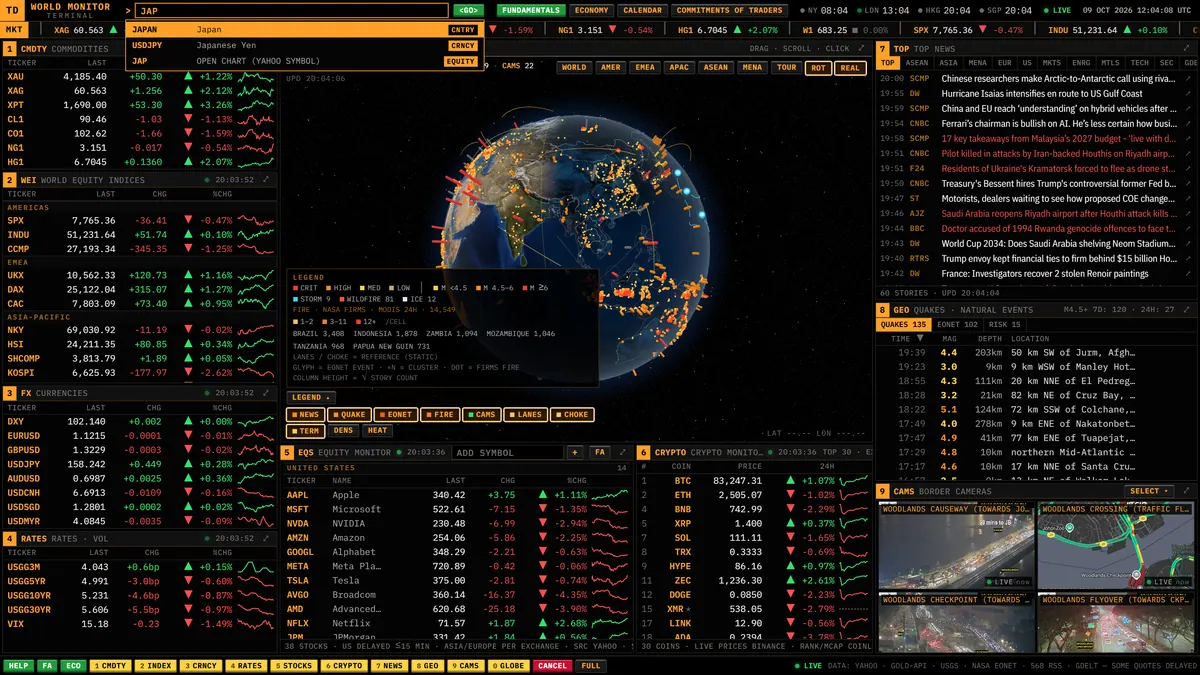
Task: Maximize the Border Cameras panel
Action: click(x=1187, y=491)
